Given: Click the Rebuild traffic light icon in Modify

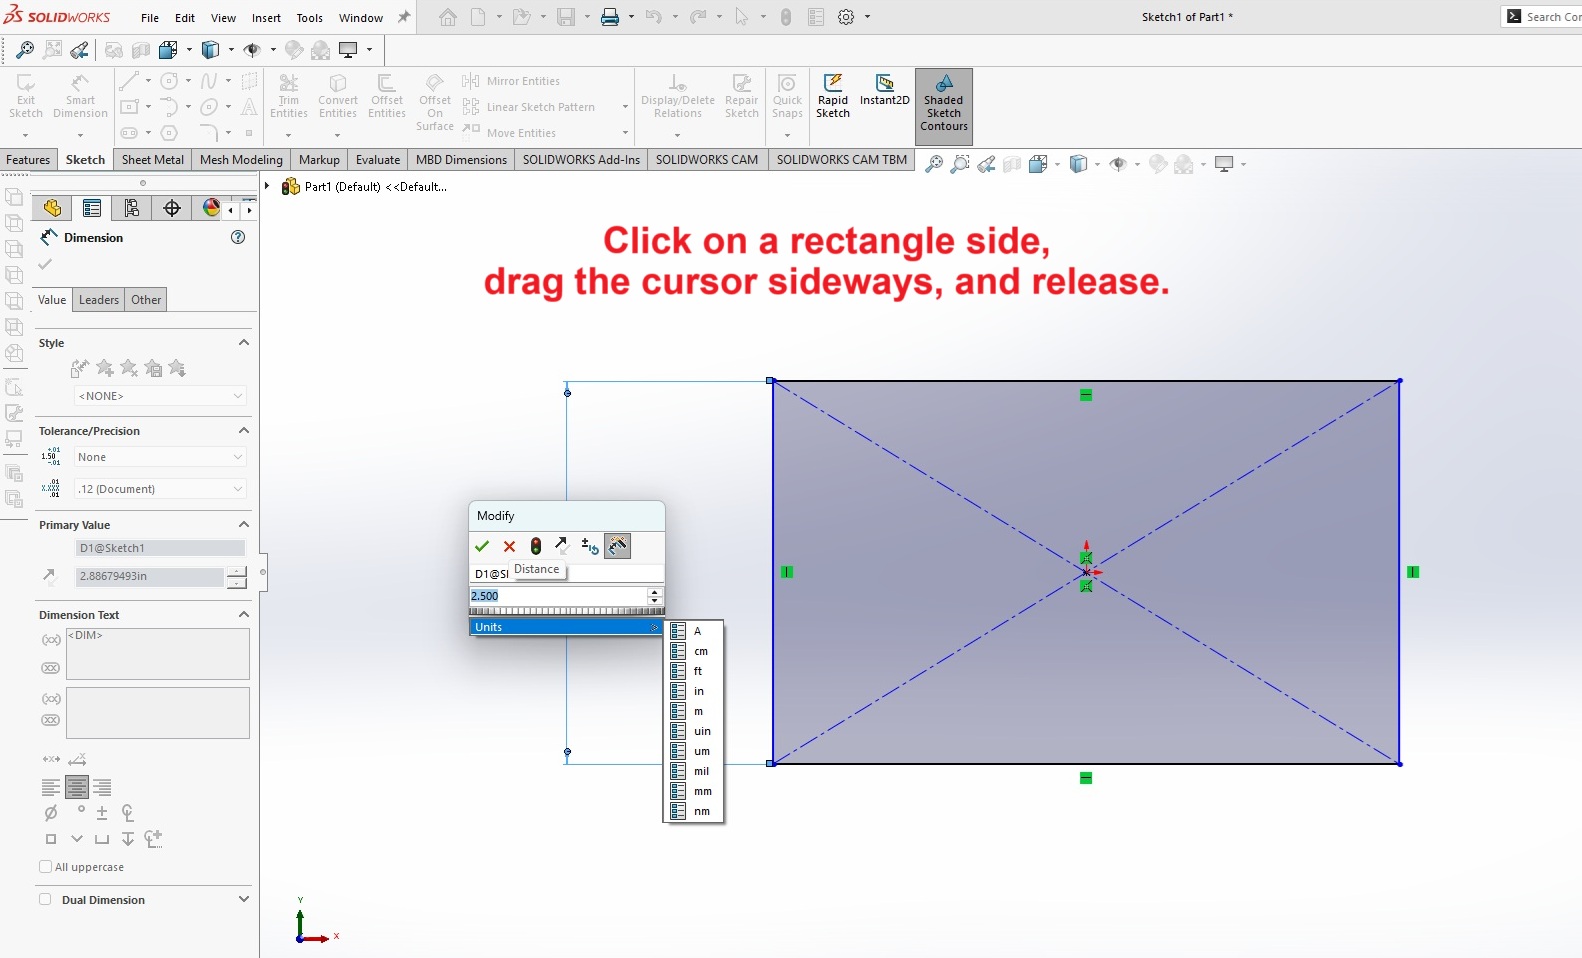Looking at the screenshot, I should [536, 546].
